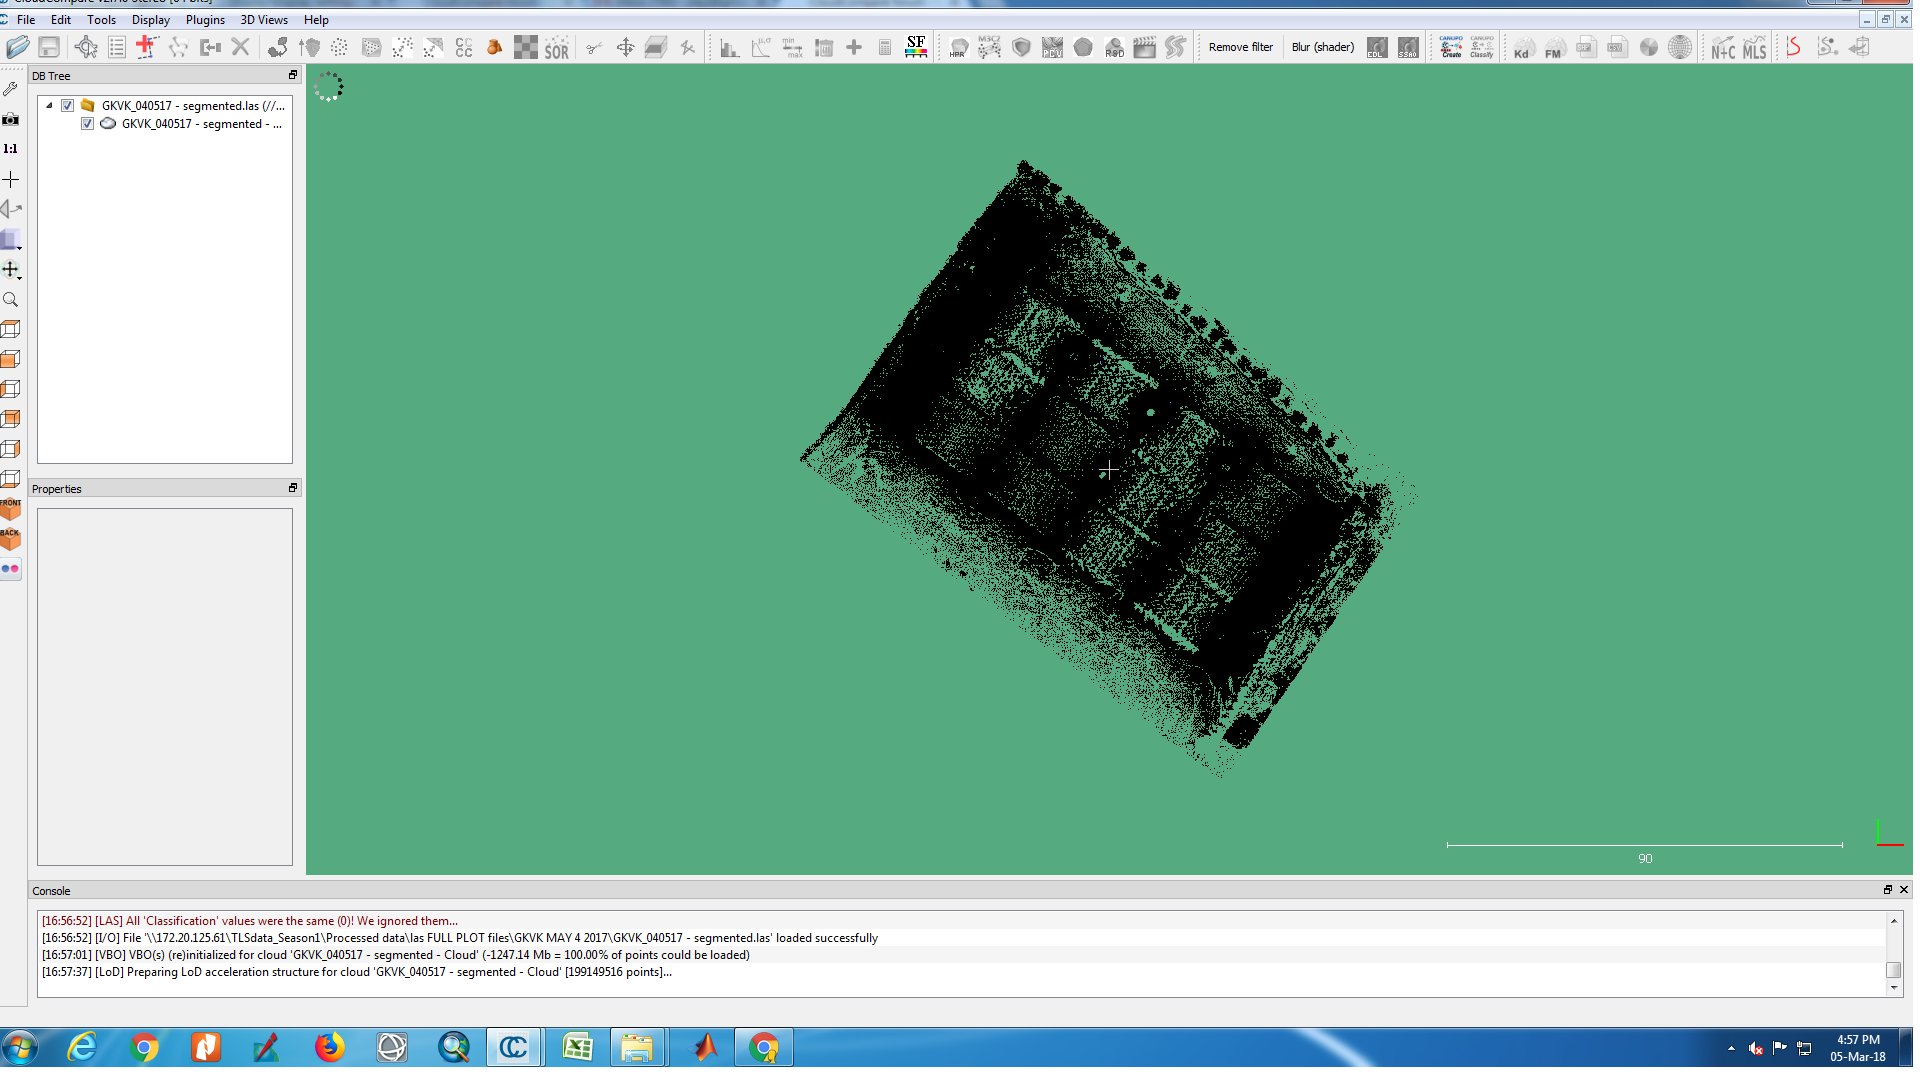Open the Display menu
The height and width of the screenshot is (1080, 1920).
pyautogui.click(x=151, y=20)
